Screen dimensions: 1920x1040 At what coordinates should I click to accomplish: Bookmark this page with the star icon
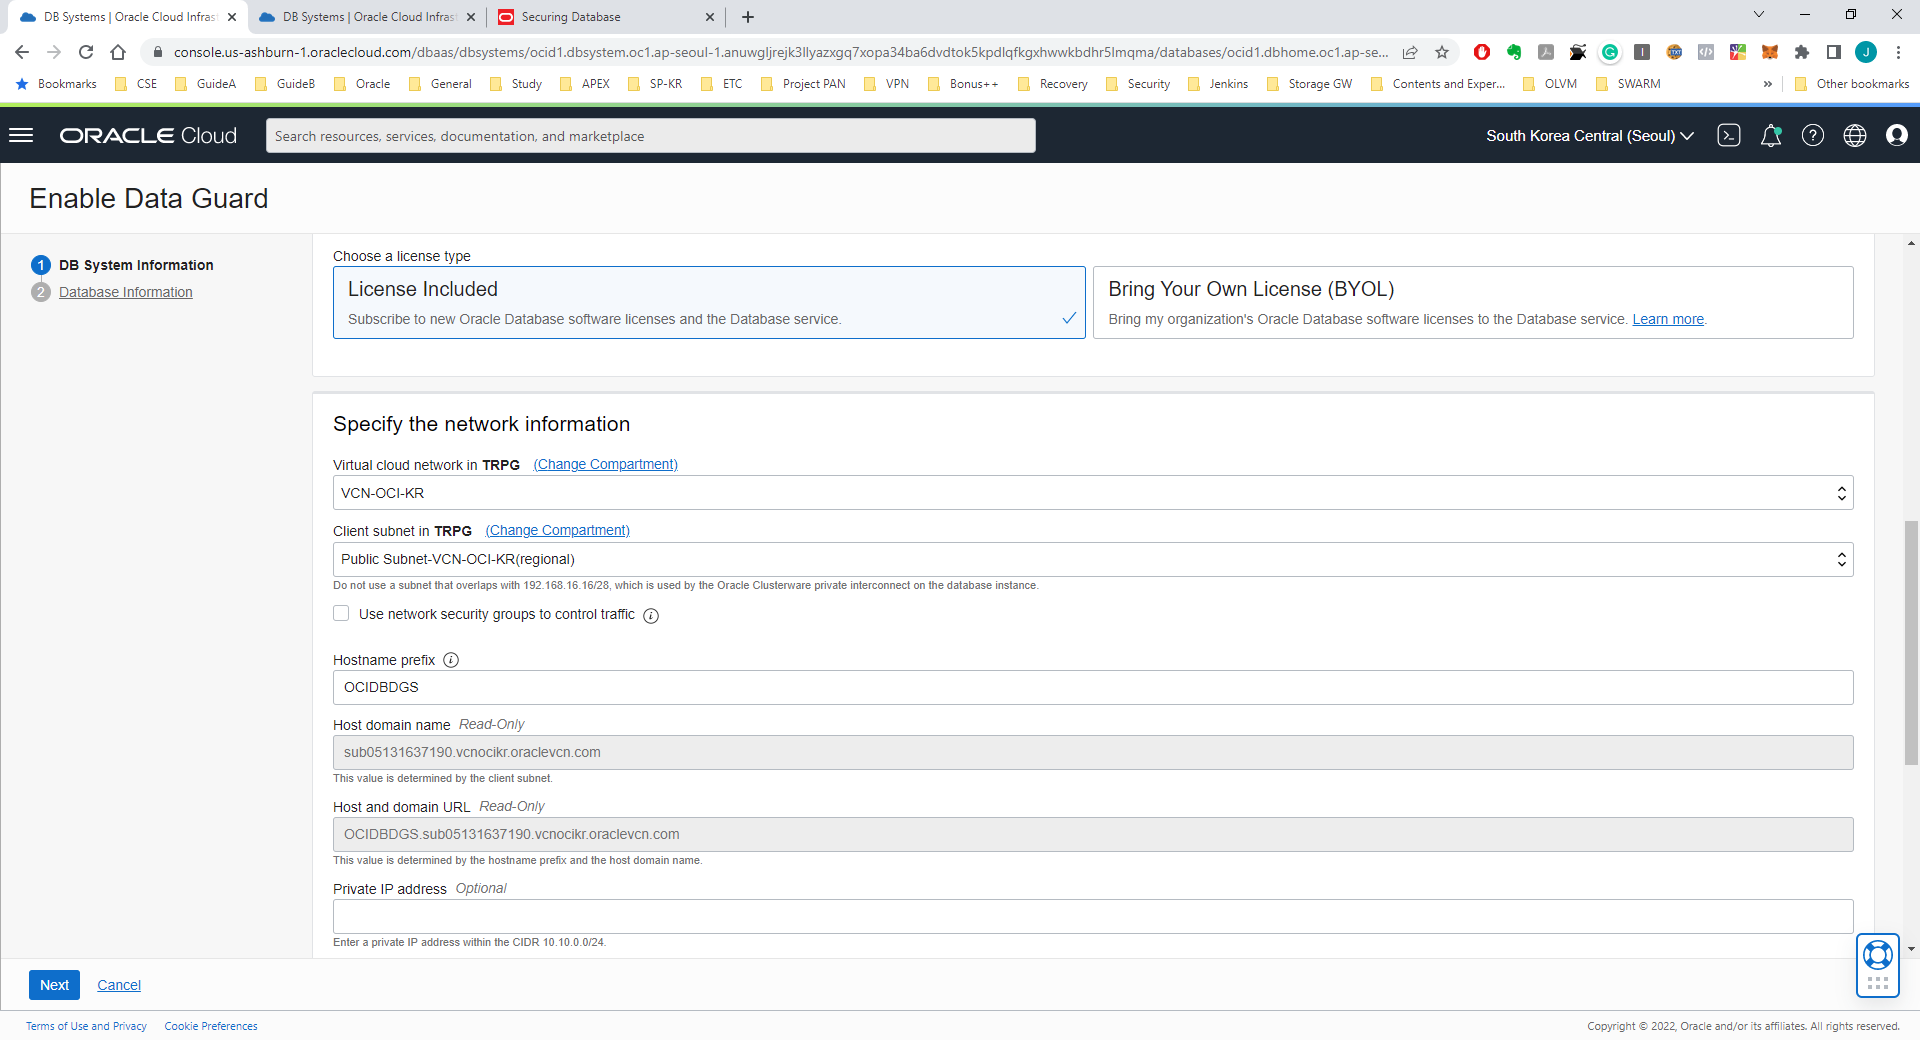click(x=1442, y=52)
